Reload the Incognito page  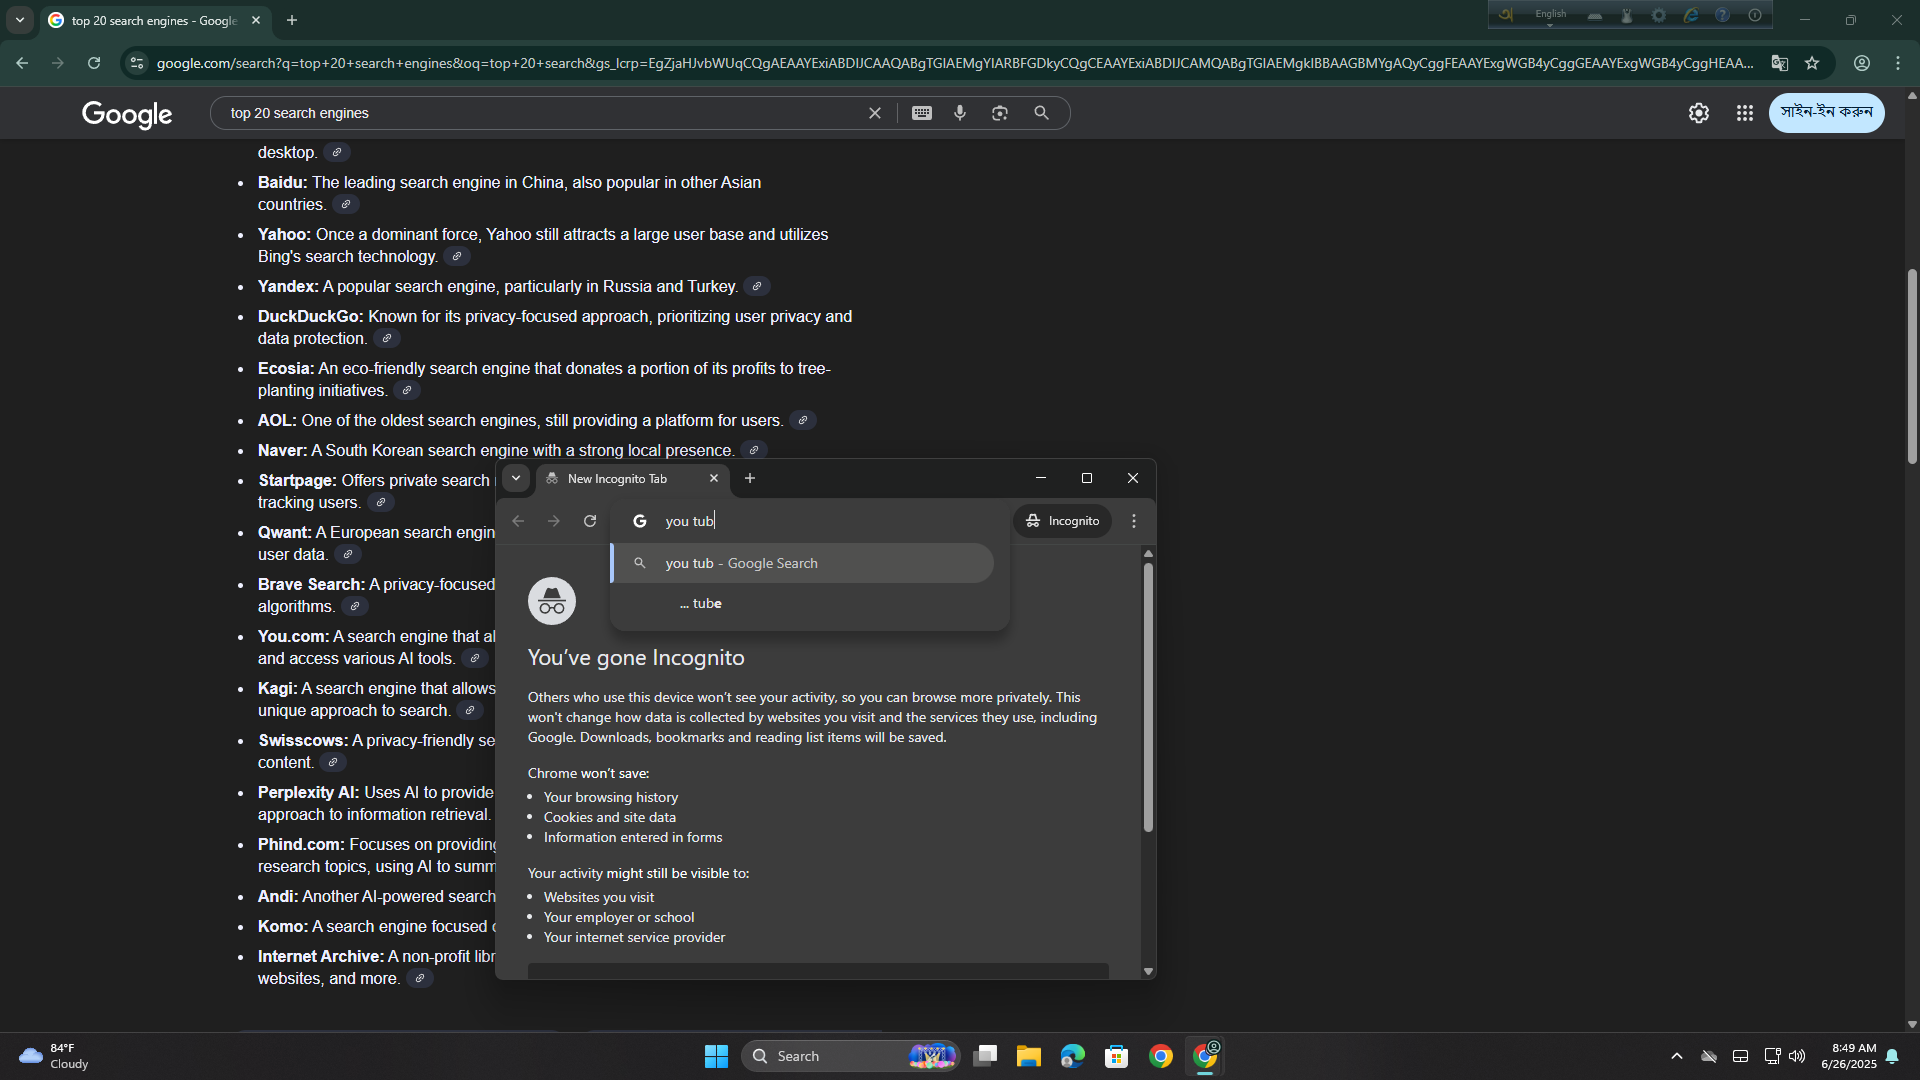pos(590,521)
